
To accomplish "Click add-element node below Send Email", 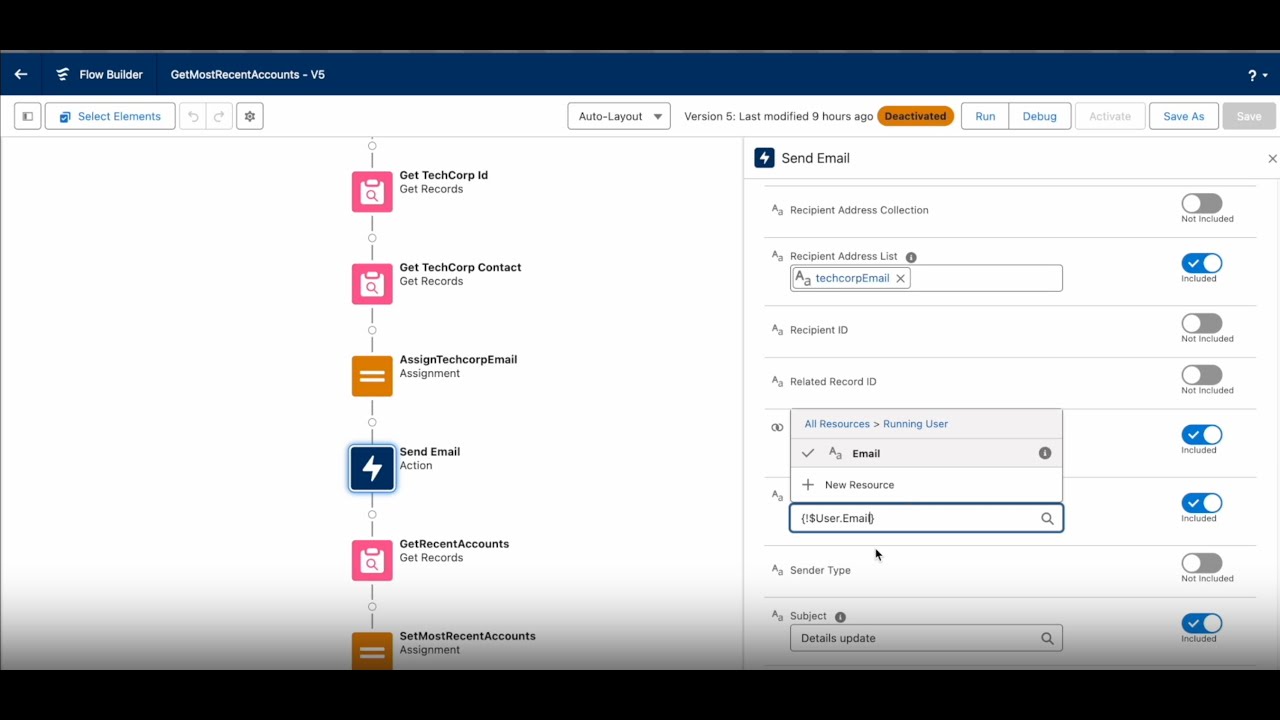I will coord(372,515).
